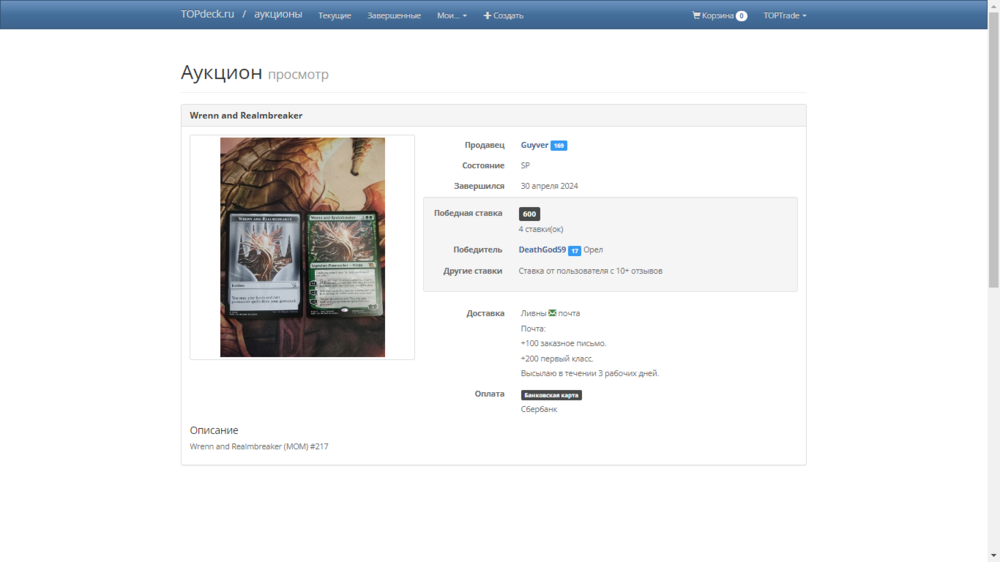
Task: Click the TOPdeck.ru site logo link
Action: (x=207, y=14)
